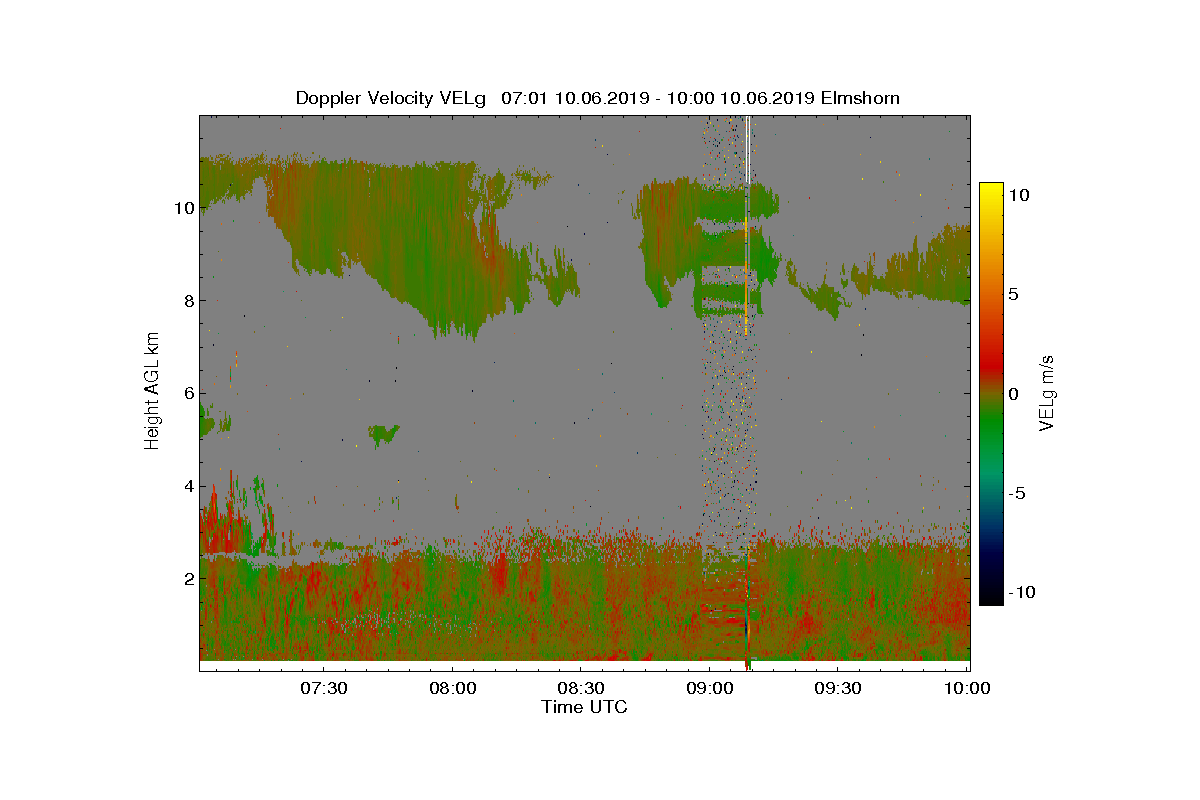Screen dimensions: 1200x800
Task: Click the '10:00' time tick label
Action: 966,688
